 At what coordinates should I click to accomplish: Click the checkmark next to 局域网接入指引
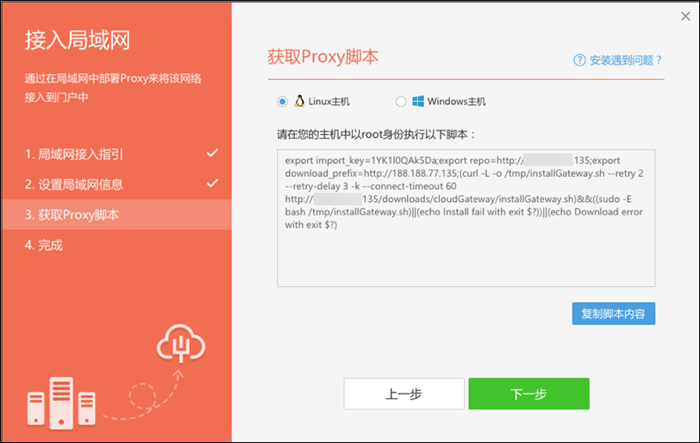coord(212,153)
